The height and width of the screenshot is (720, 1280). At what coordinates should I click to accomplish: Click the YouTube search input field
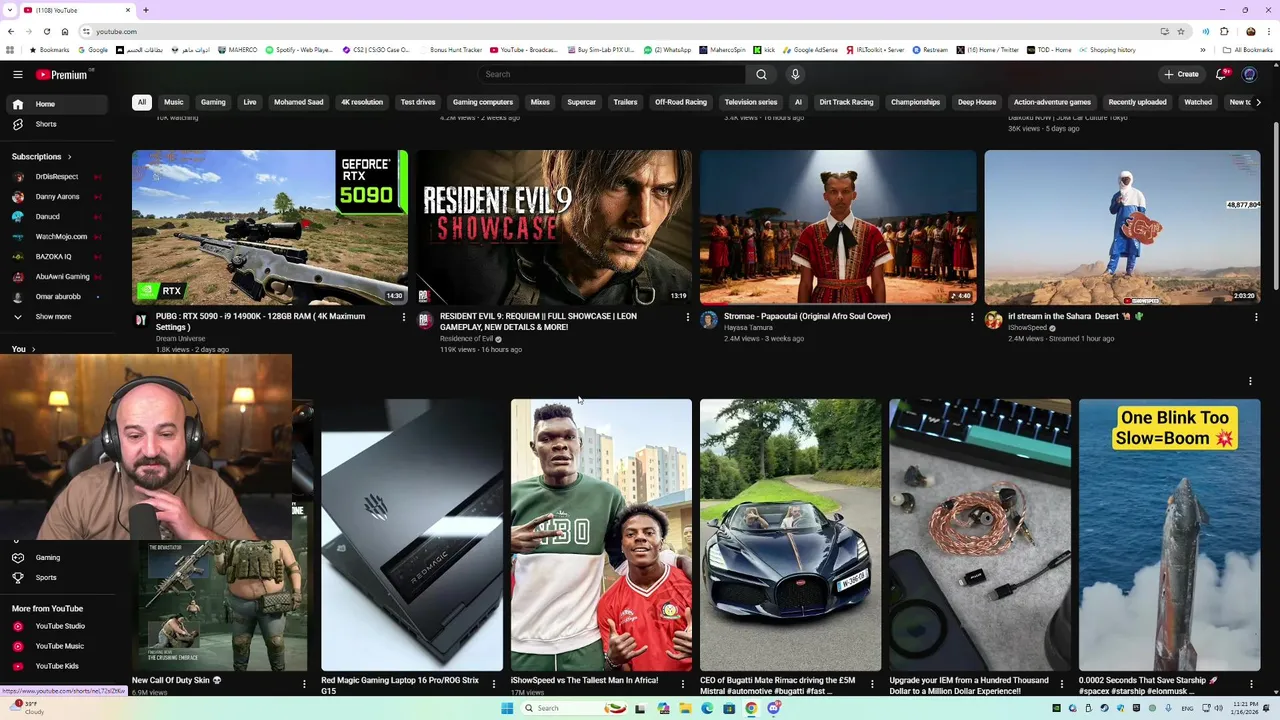(612, 74)
